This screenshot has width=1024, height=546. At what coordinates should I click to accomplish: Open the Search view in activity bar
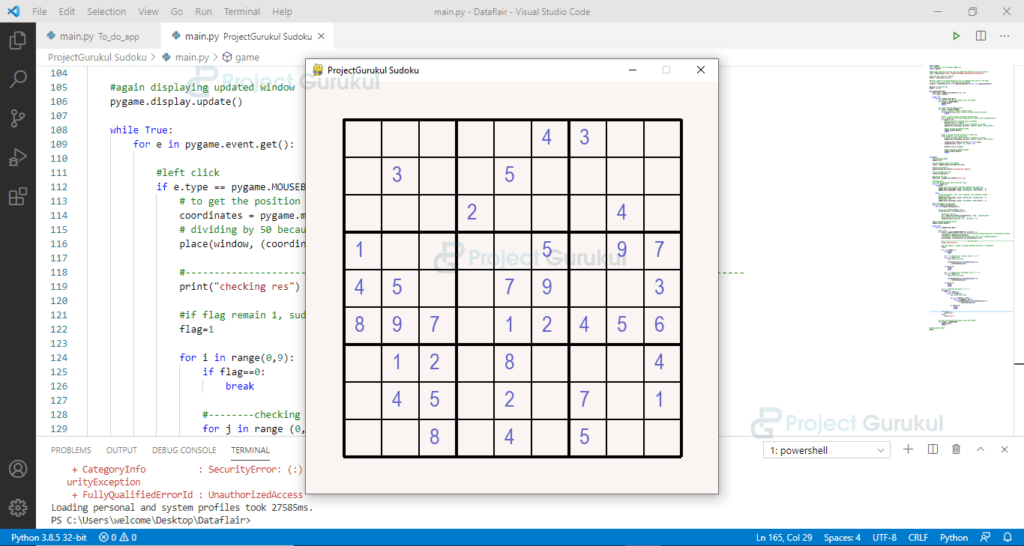[18, 80]
